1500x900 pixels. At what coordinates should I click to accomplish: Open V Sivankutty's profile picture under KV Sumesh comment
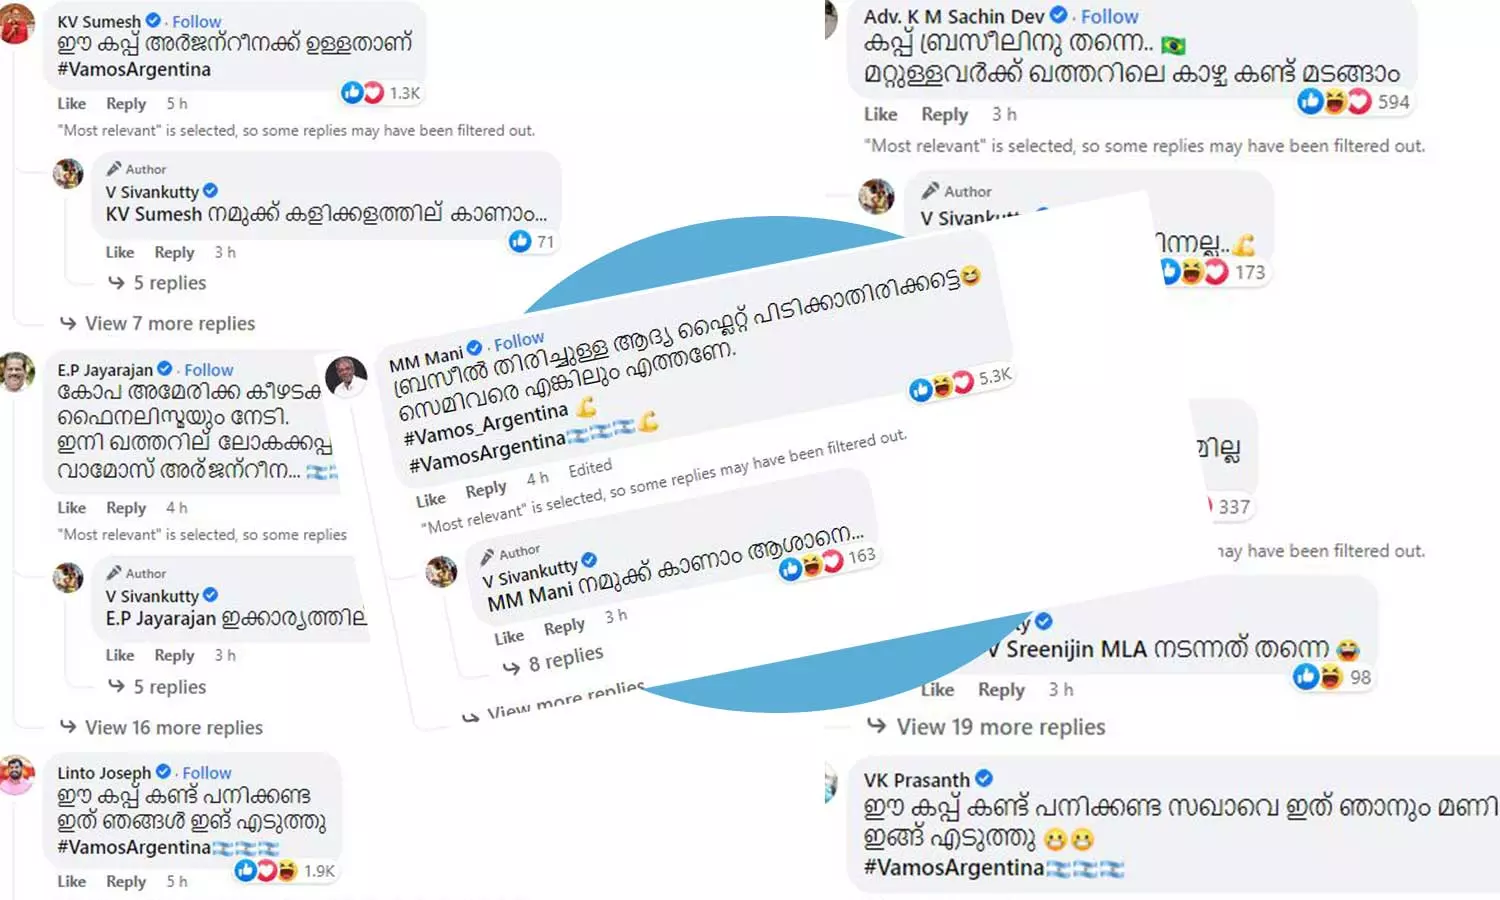(x=68, y=174)
